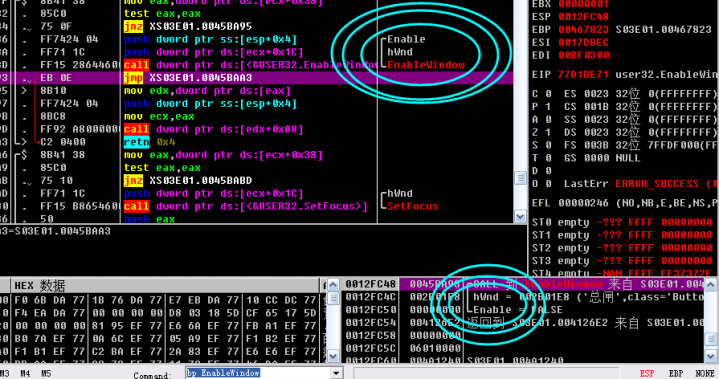The image size is (719, 379).
Task: Click EDI register value 00BF0300
Action: 583,55
